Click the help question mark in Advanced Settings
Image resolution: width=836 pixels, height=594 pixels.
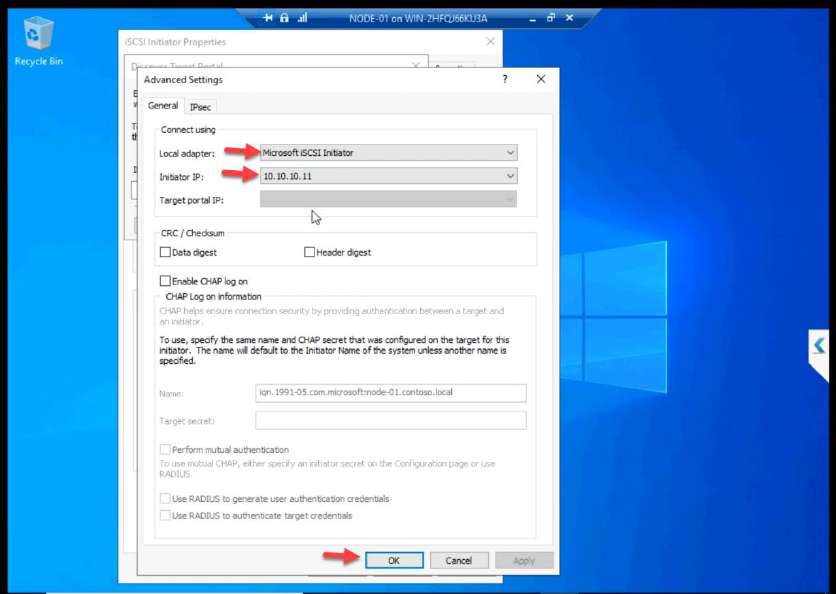pos(504,79)
